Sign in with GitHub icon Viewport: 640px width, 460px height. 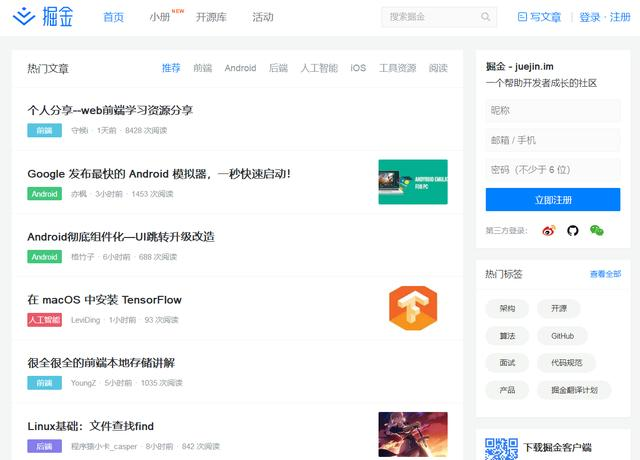click(x=573, y=231)
